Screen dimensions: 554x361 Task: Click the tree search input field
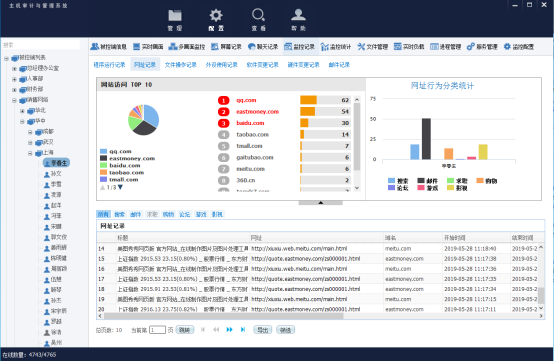click(41, 45)
